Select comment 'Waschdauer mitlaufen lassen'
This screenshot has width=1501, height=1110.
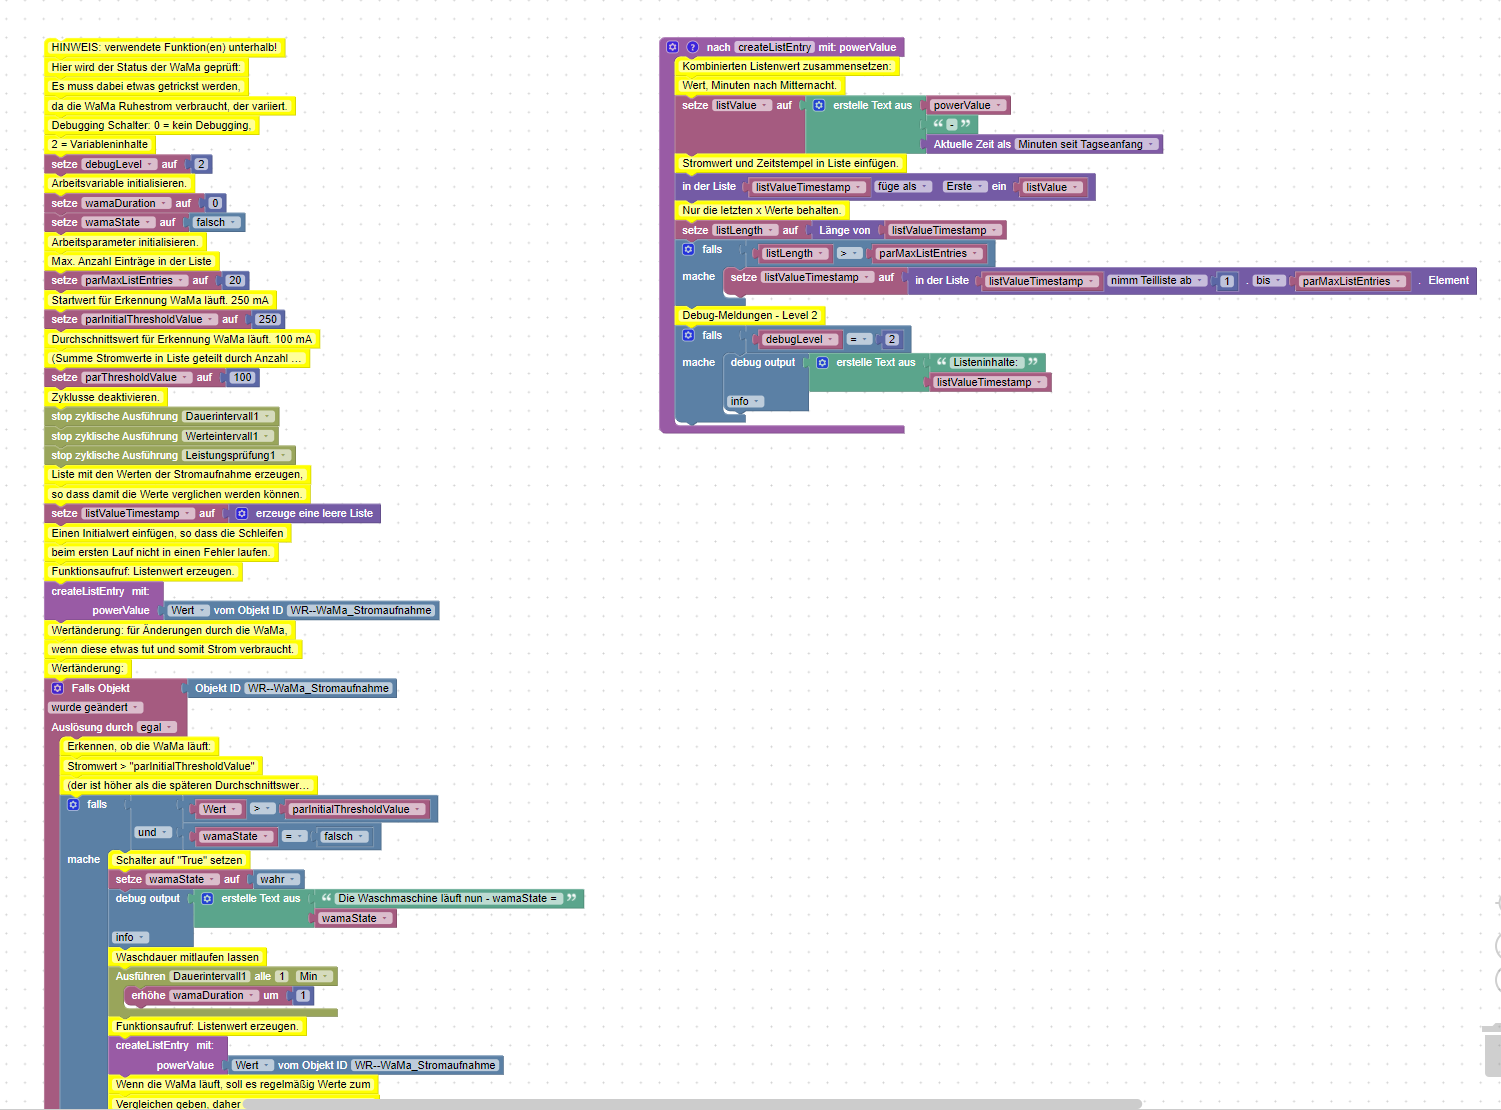click(187, 957)
